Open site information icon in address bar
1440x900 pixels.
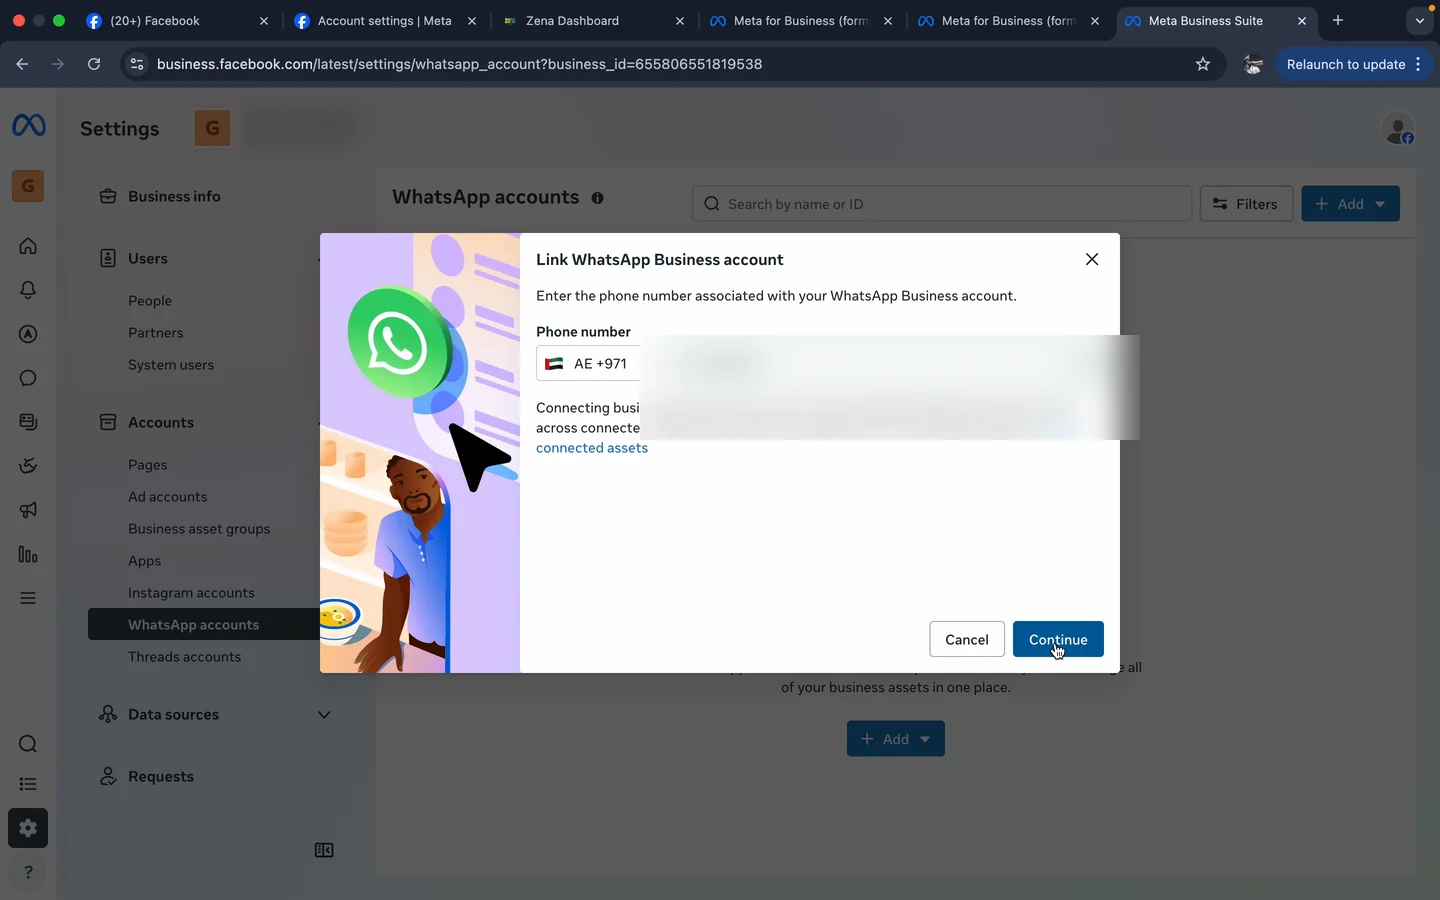click(x=137, y=64)
